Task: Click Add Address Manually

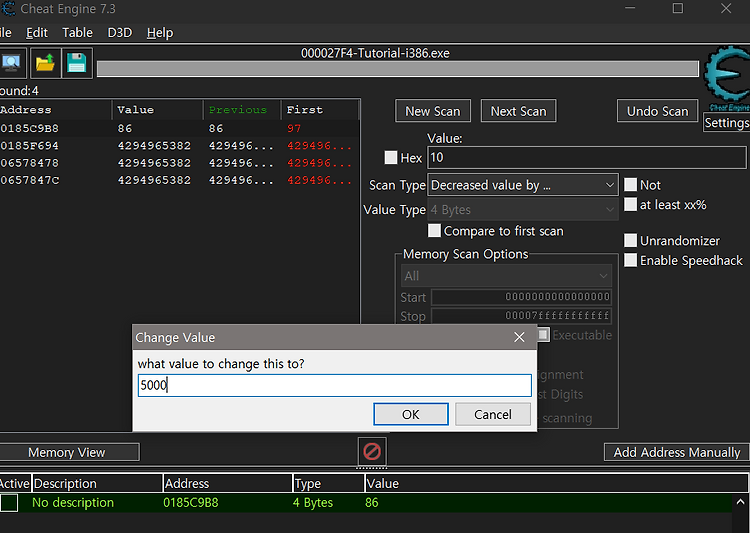Action: click(x=676, y=452)
